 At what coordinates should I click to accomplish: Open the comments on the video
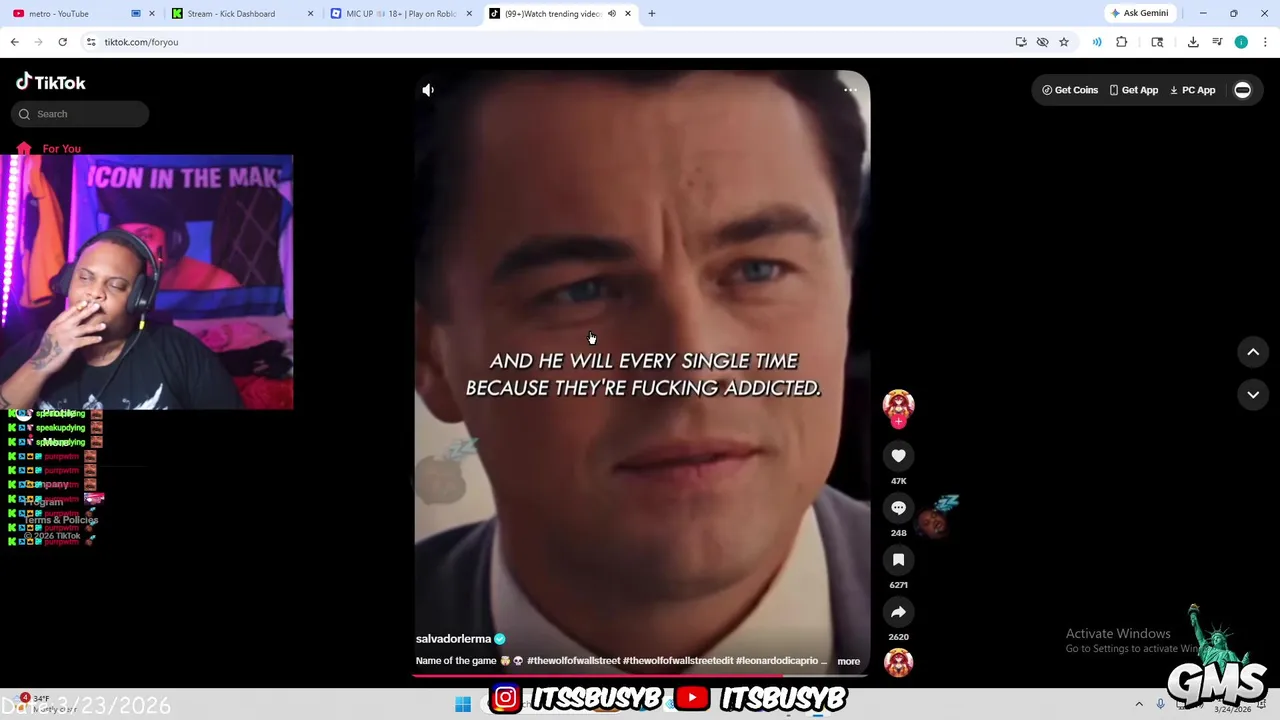point(898,508)
